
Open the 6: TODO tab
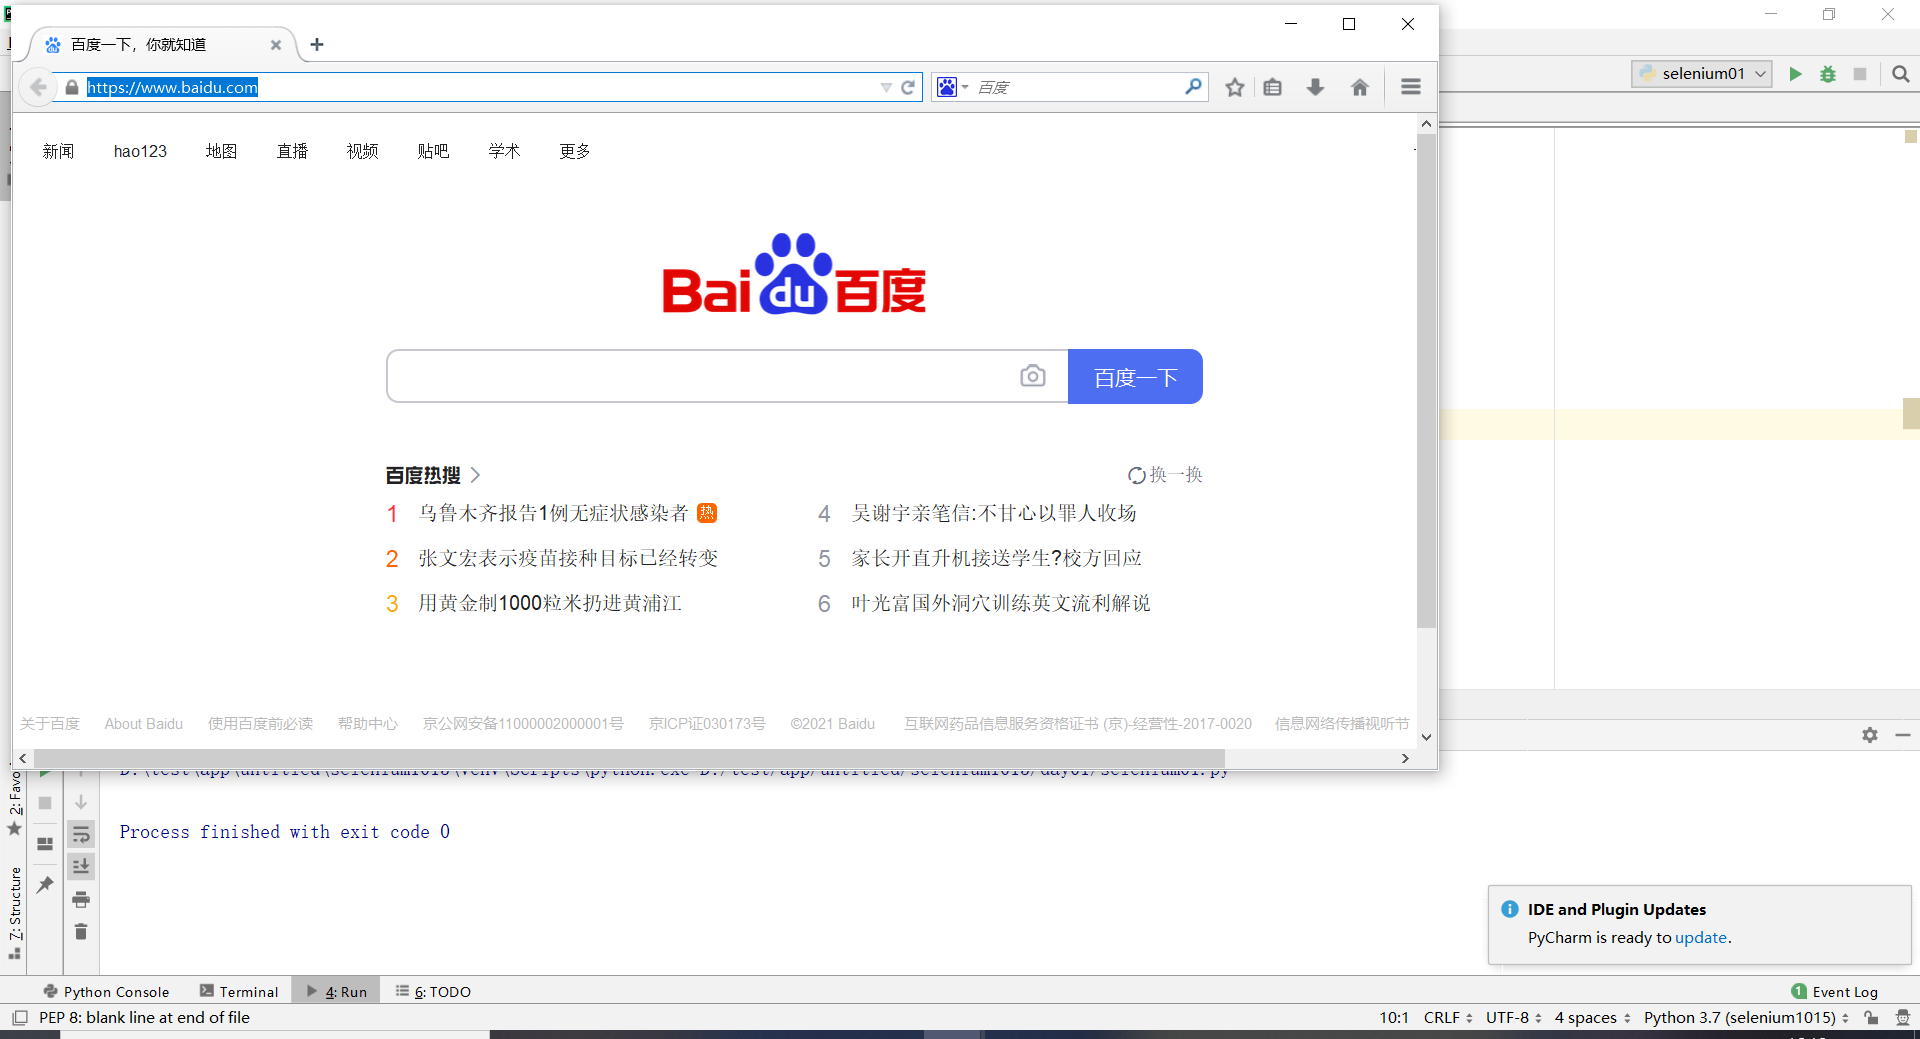pos(433,991)
